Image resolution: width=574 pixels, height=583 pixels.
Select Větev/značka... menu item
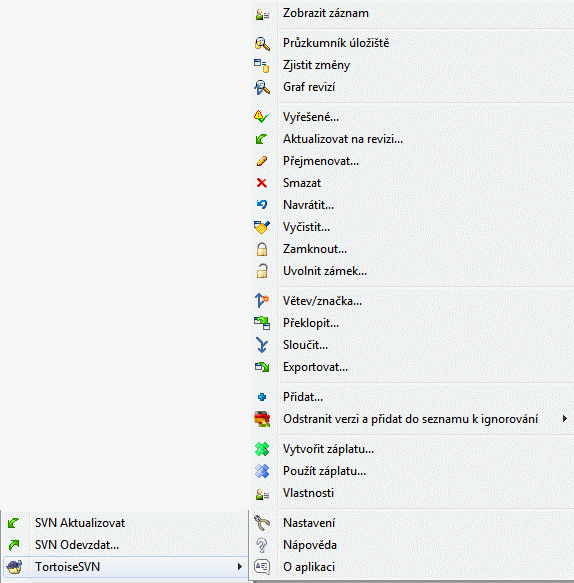pyautogui.click(x=413, y=301)
